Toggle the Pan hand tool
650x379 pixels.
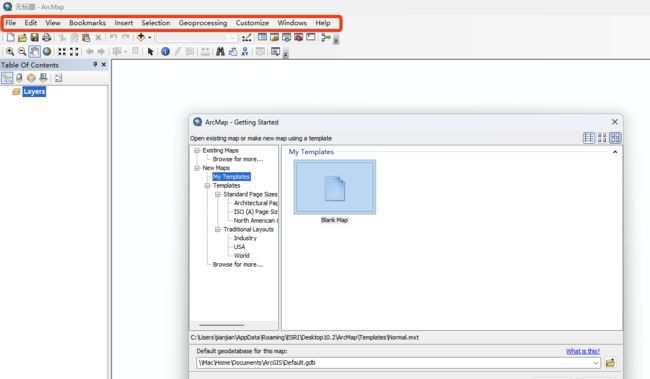34,51
